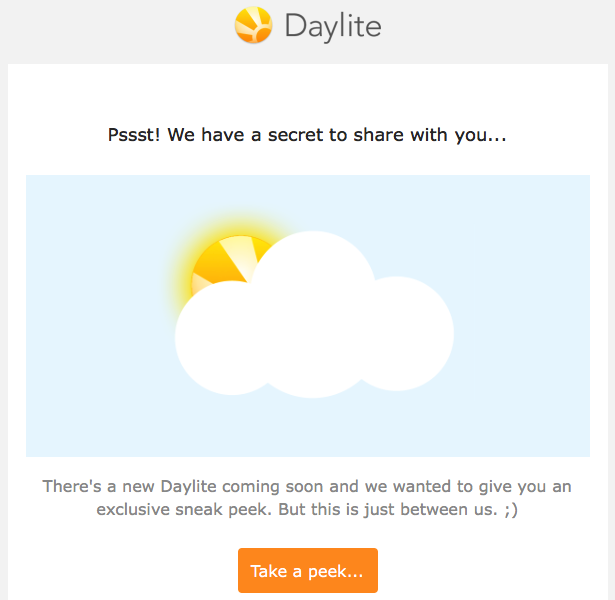Click the 'There's a new Daylite coming soon' line
The height and width of the screenshot is (600, 615).
point(307,487)
